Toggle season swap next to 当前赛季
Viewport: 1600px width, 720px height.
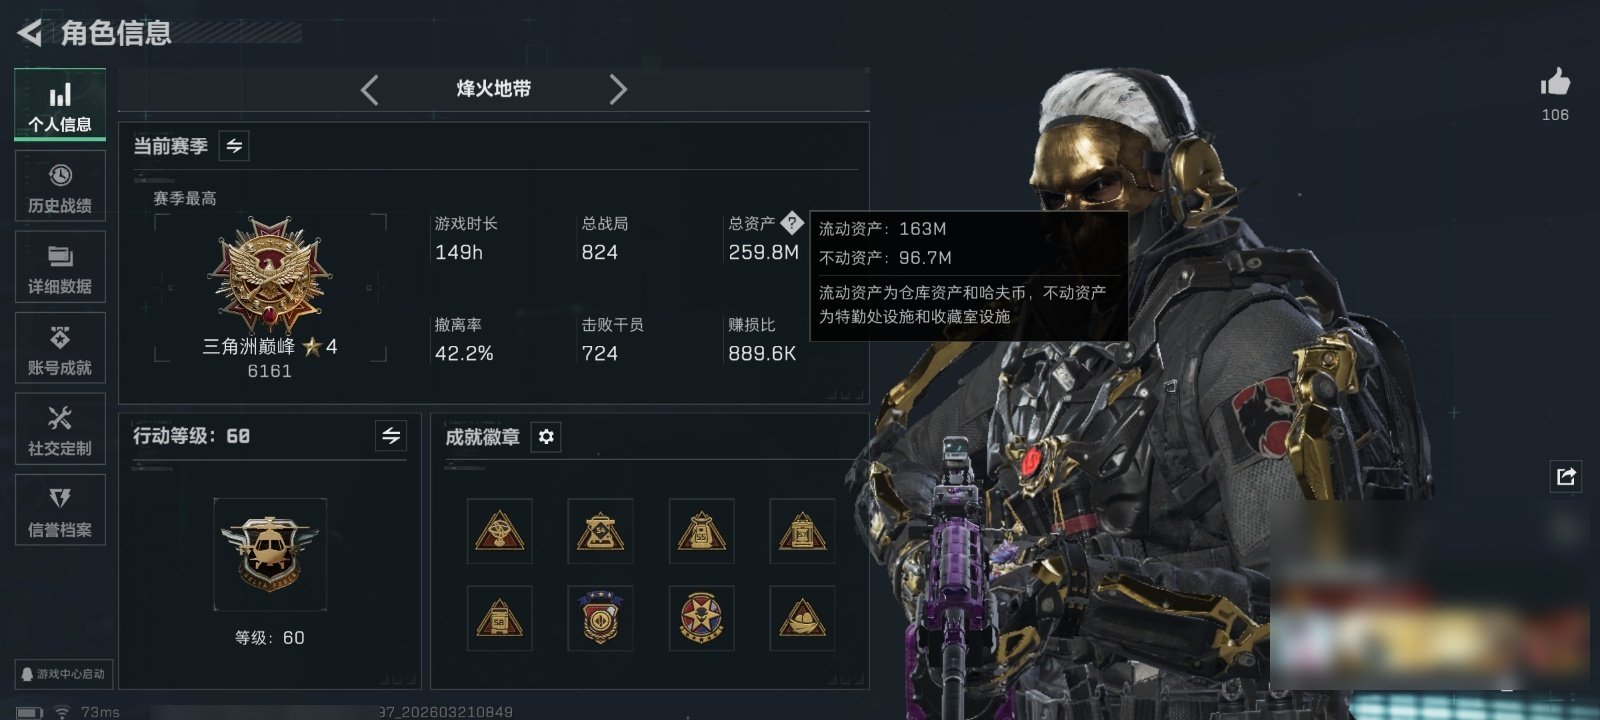click(x=234, y=146)
